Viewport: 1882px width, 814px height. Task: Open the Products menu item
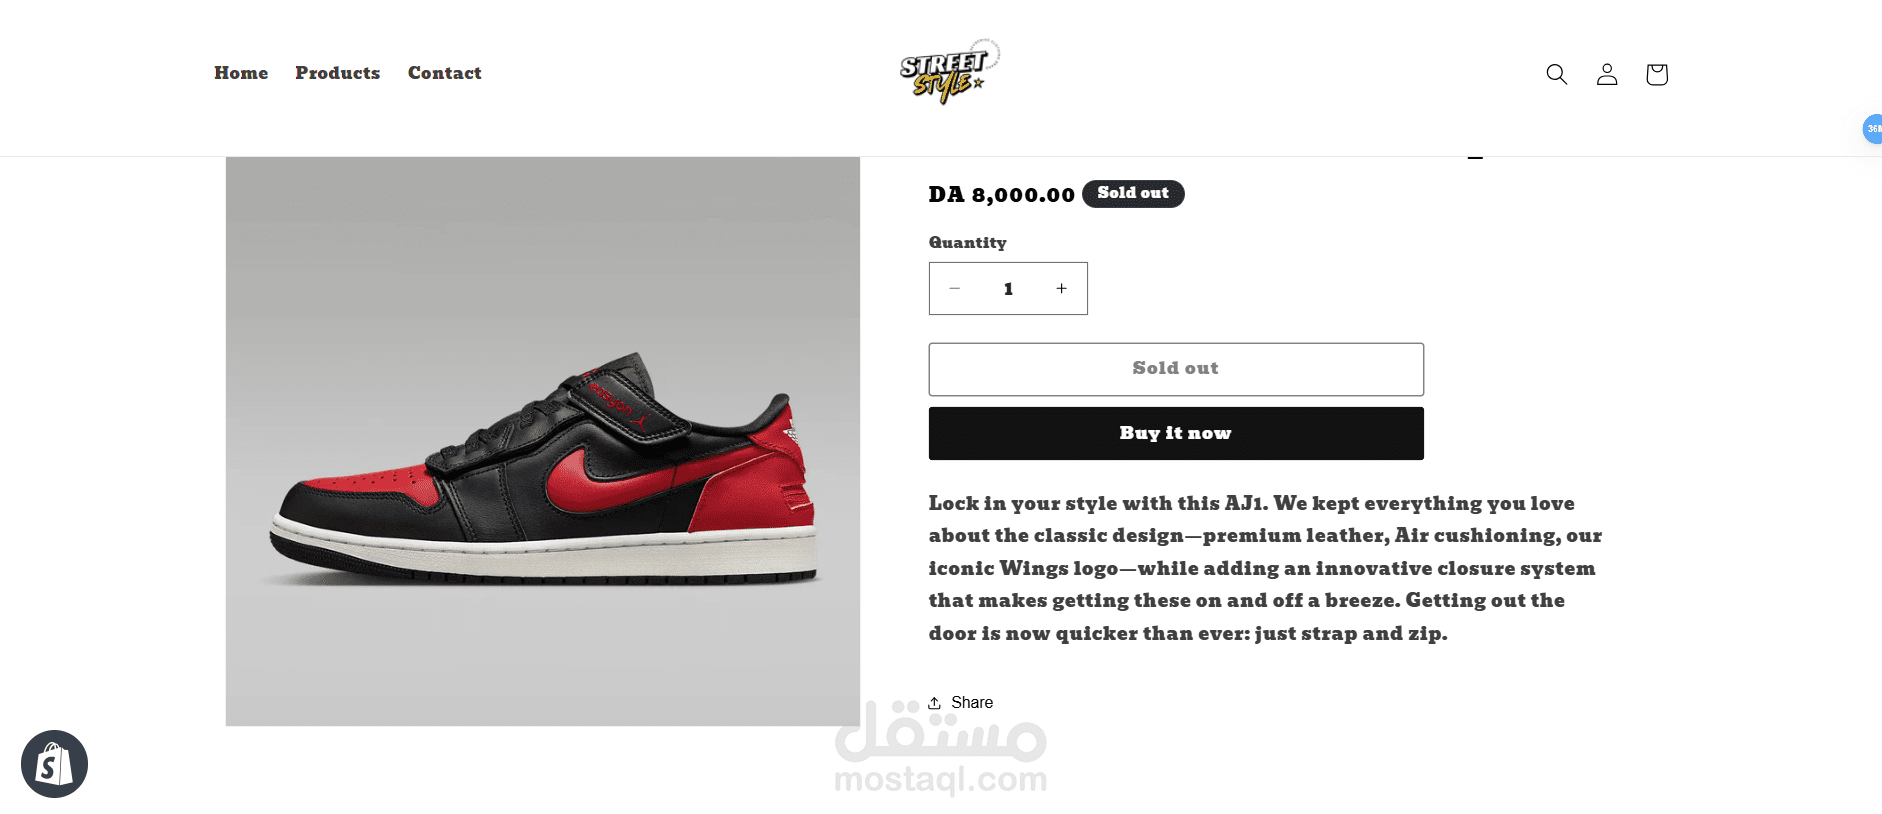pos(338,73)
